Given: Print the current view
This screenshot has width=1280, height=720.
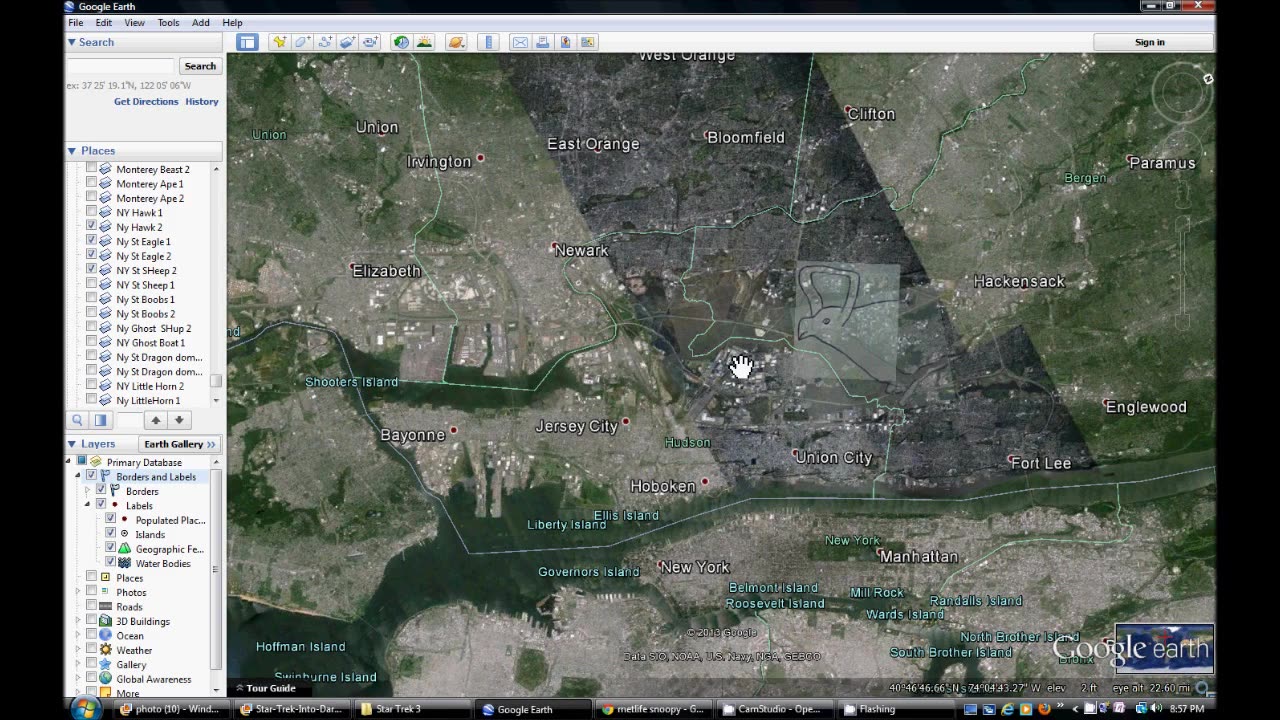Looking at the screenshot, I should pos(542,42).
